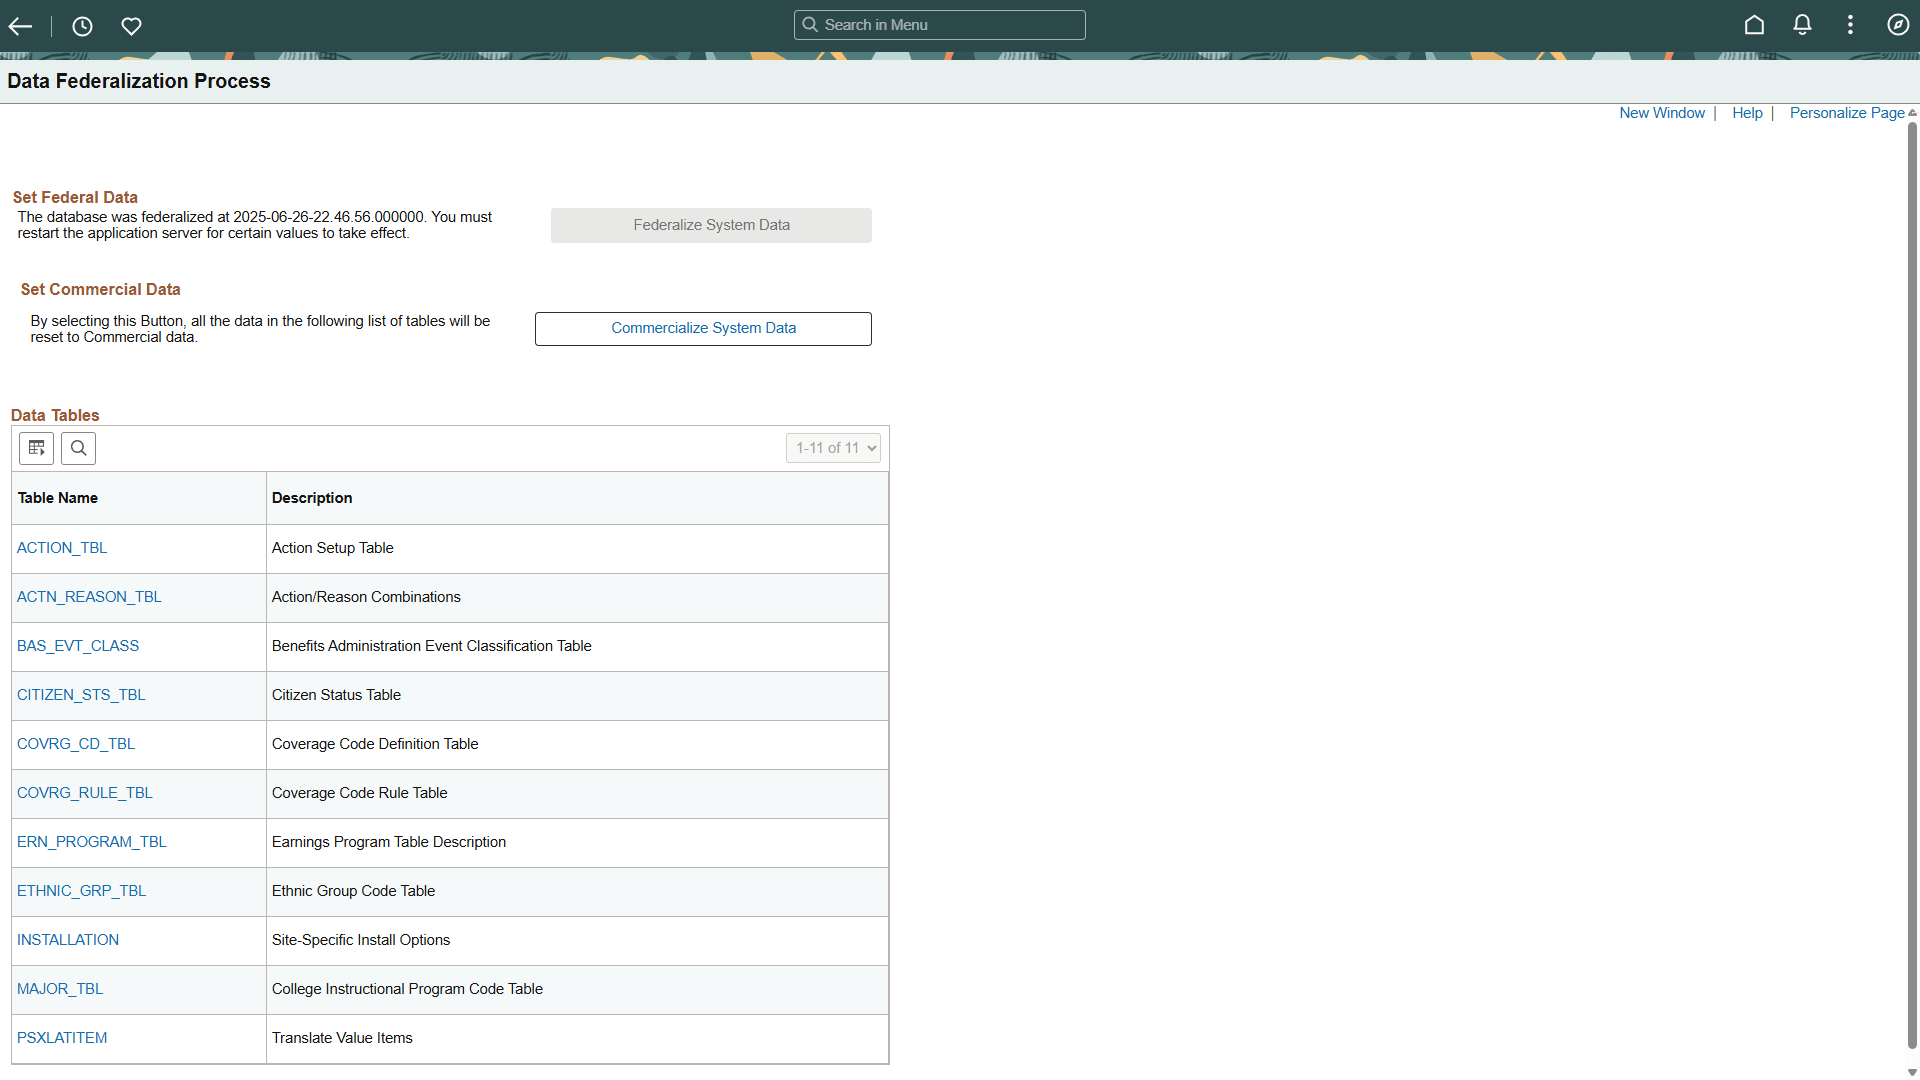Open the COVRG_CD_TBL table link
The width and height of the screenshot is (1920, 1080).
point(76,744)
